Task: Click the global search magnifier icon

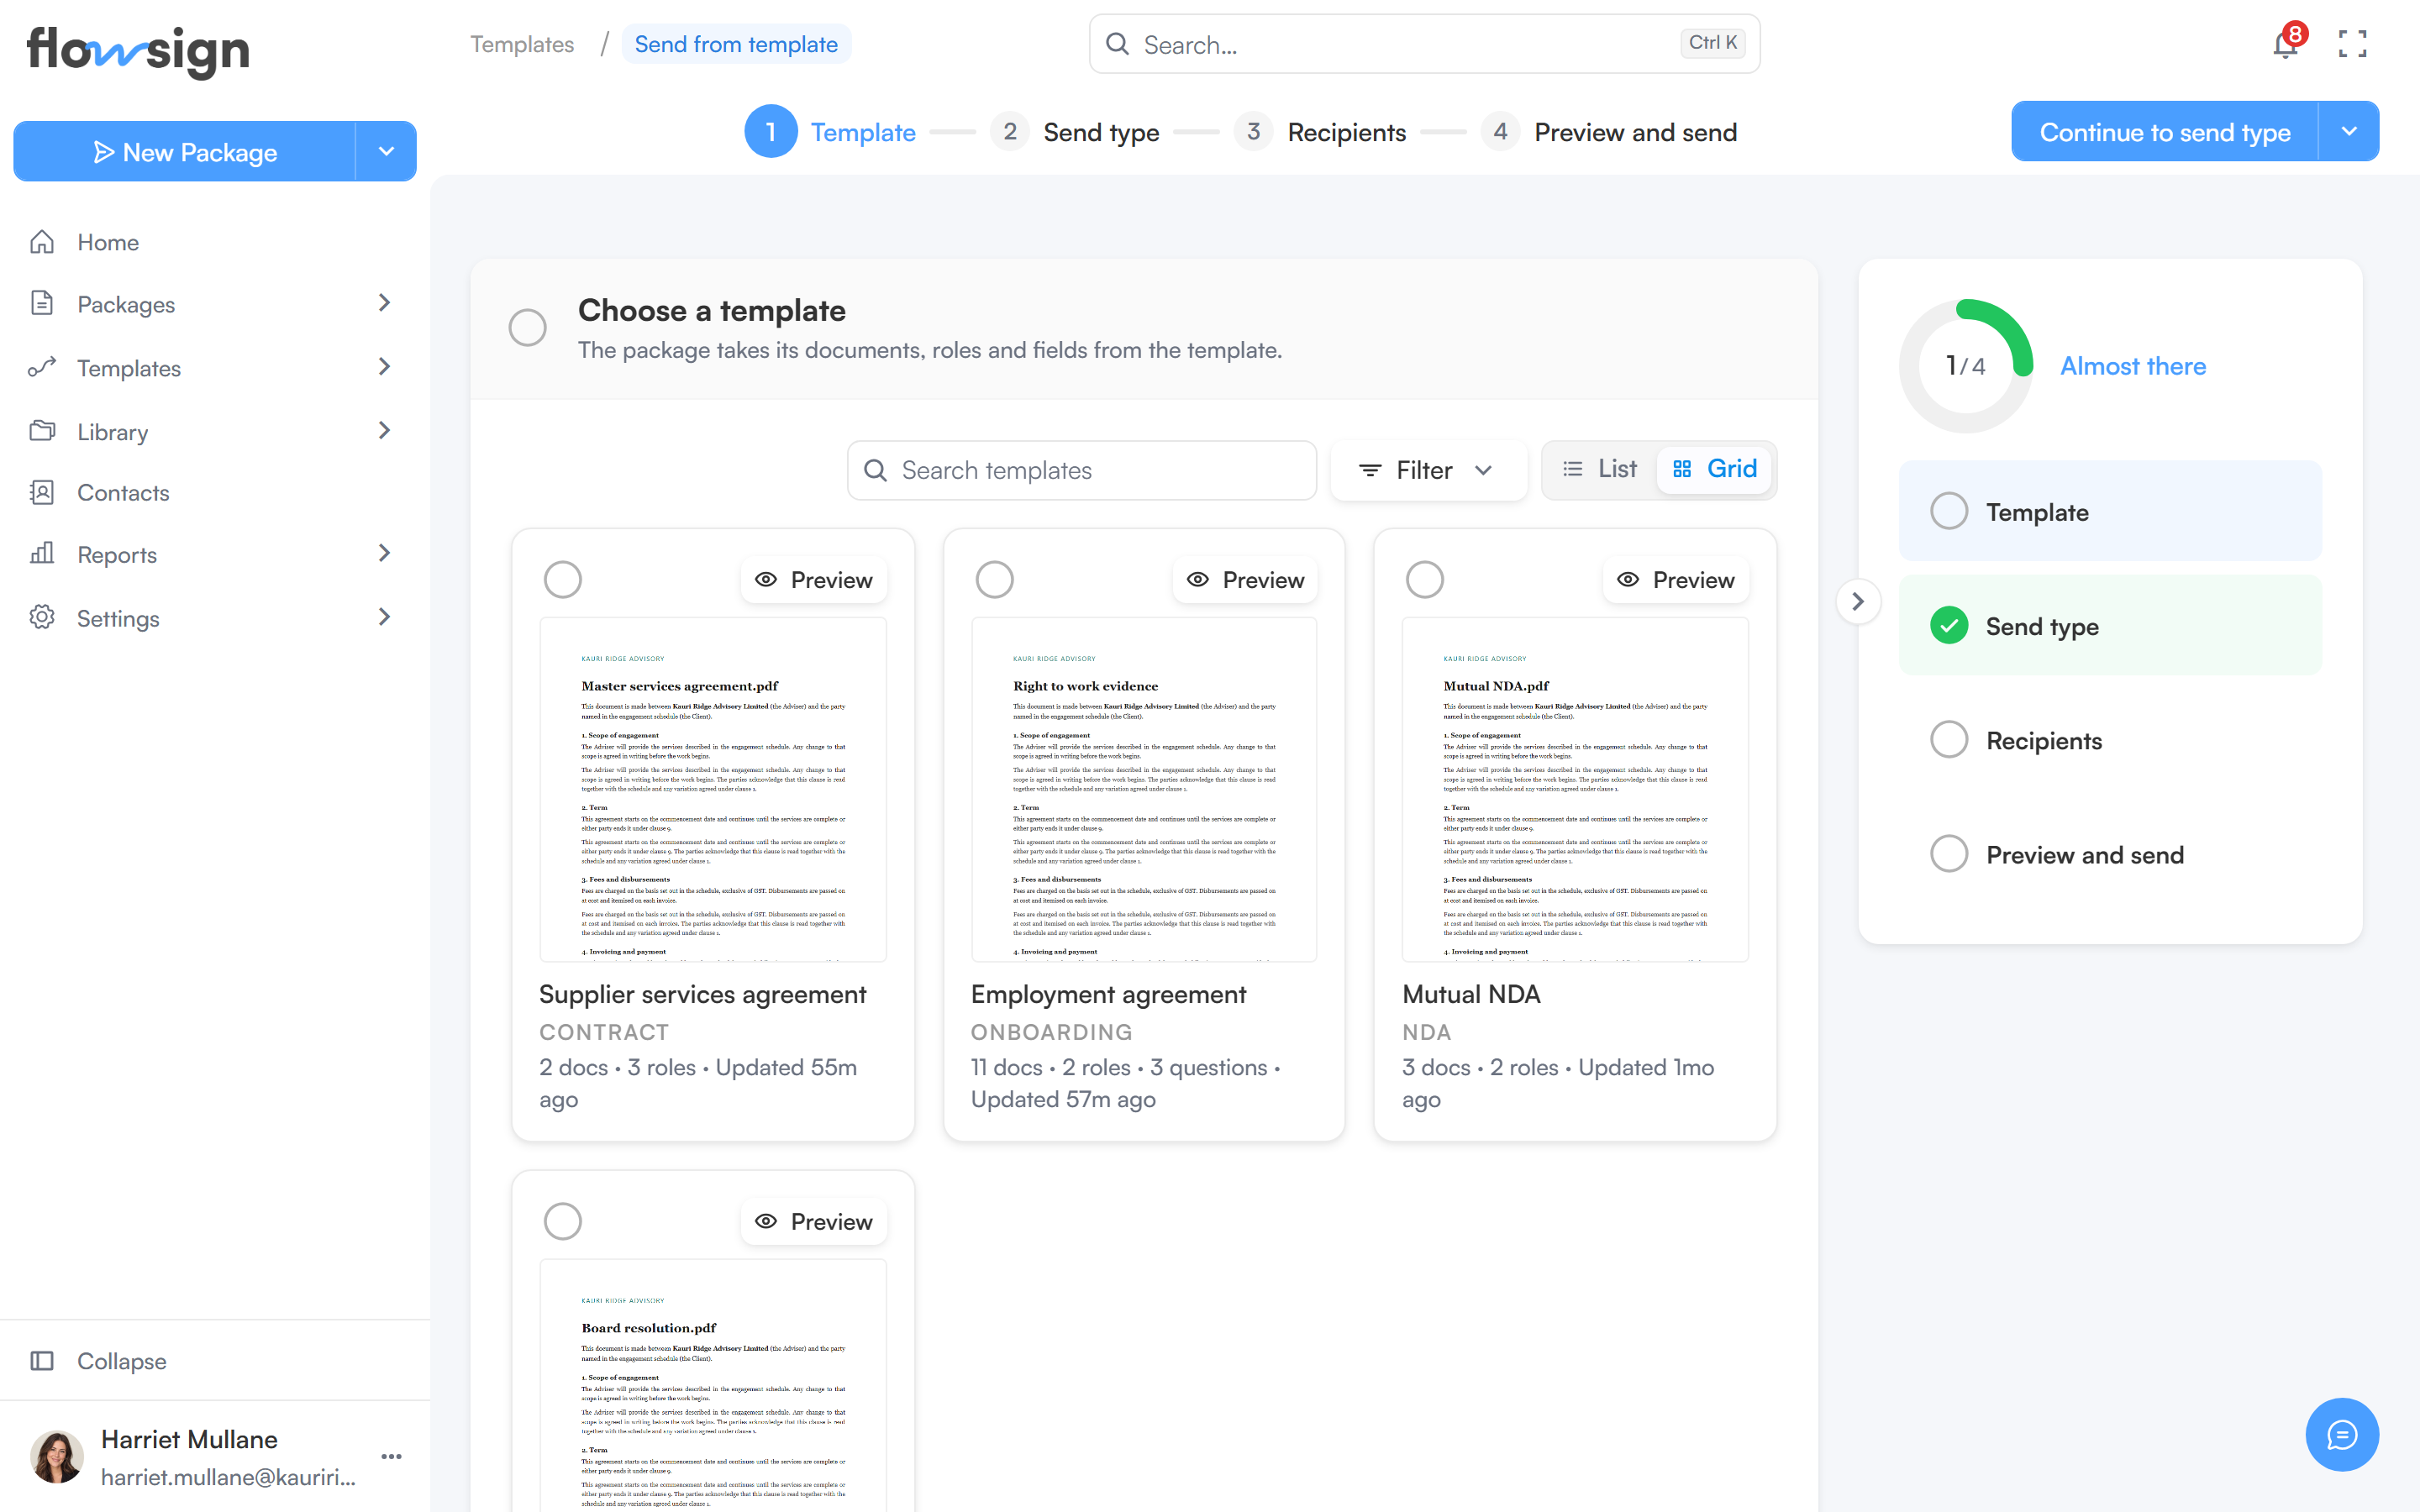Action: coord(1118,44)
